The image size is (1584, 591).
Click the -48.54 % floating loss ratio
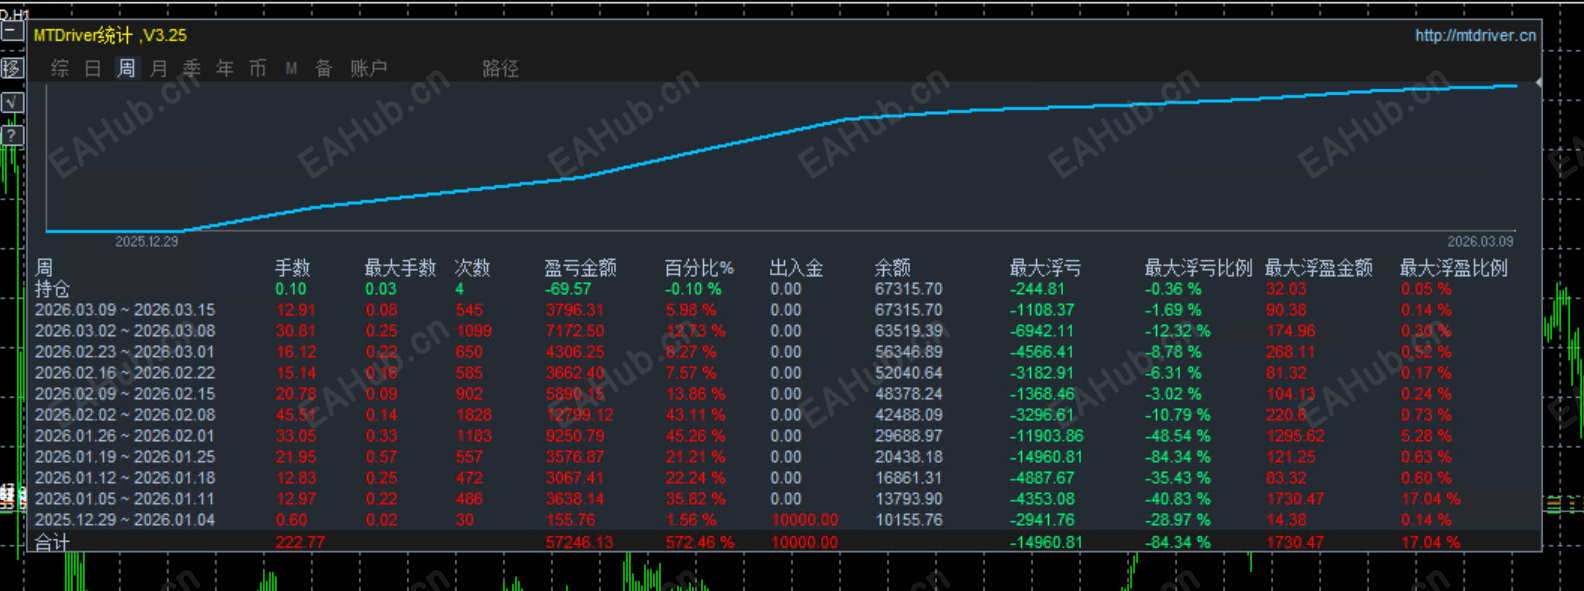[x=1178, y=436]
